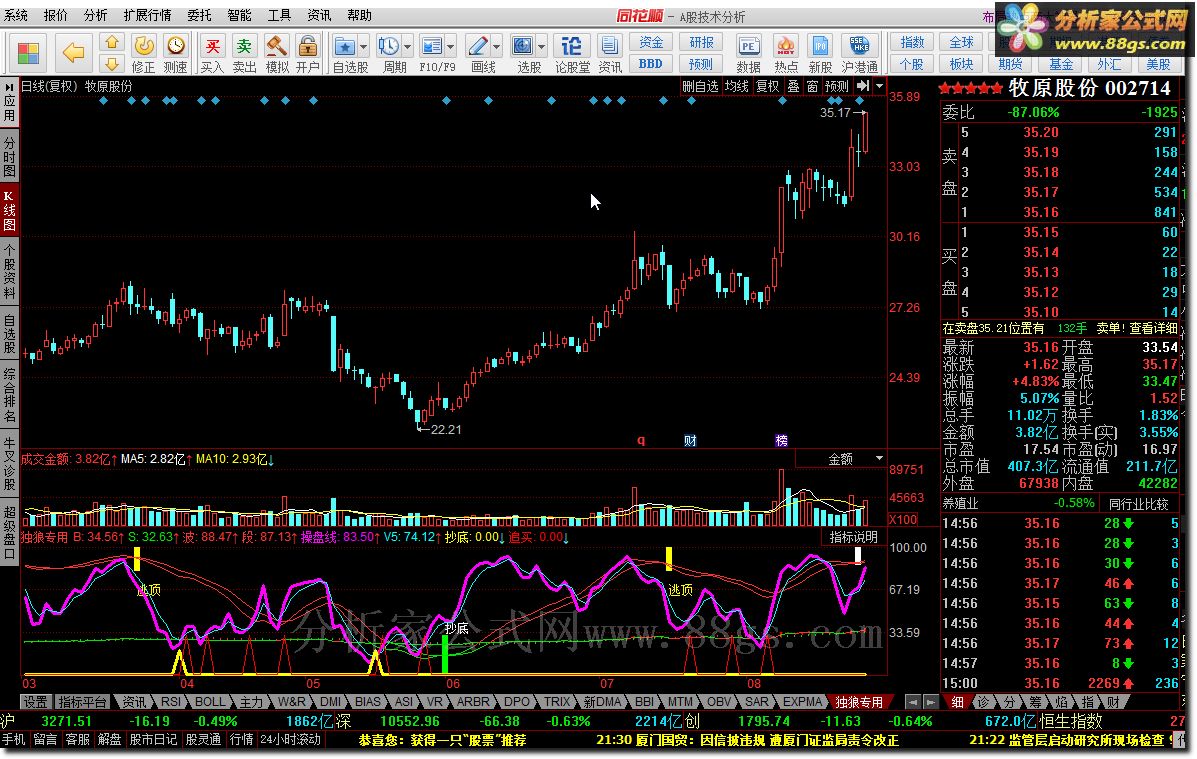The width and height of the screenshot is (1197, 759).
Task: Open the 报价 menu
Action: (56, 15)
